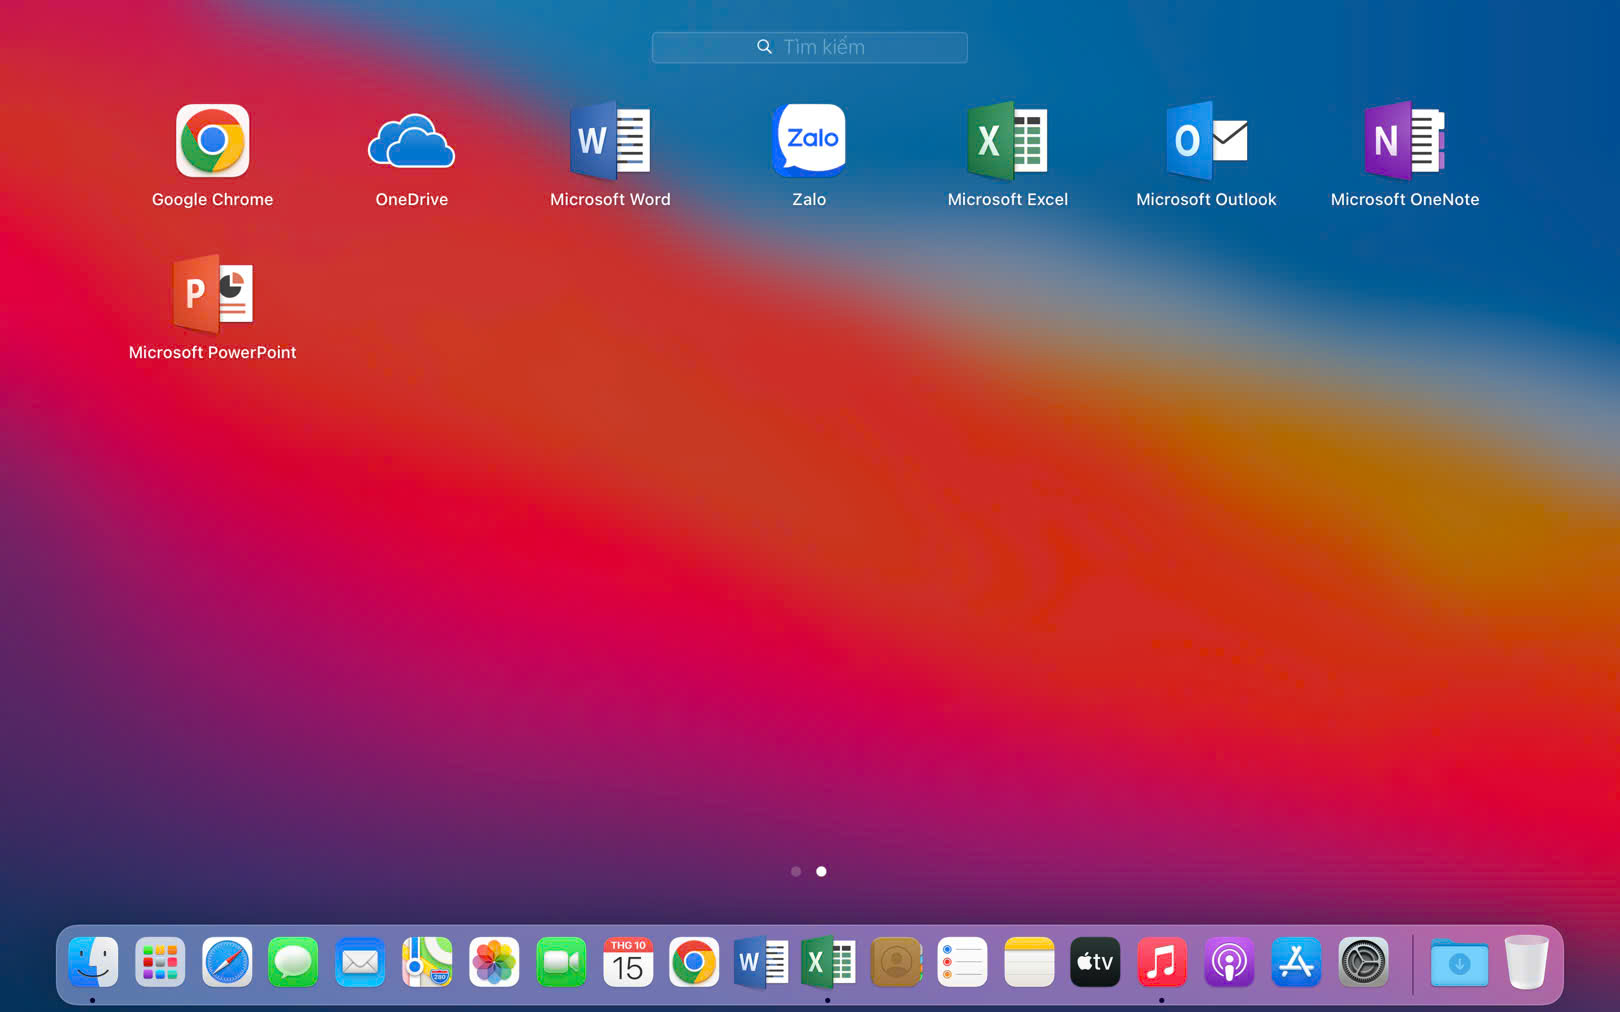Viewport: 1620px width, 1012px height.
Task: Launch Microsoft PowerPoint
Action: point(212,295)
